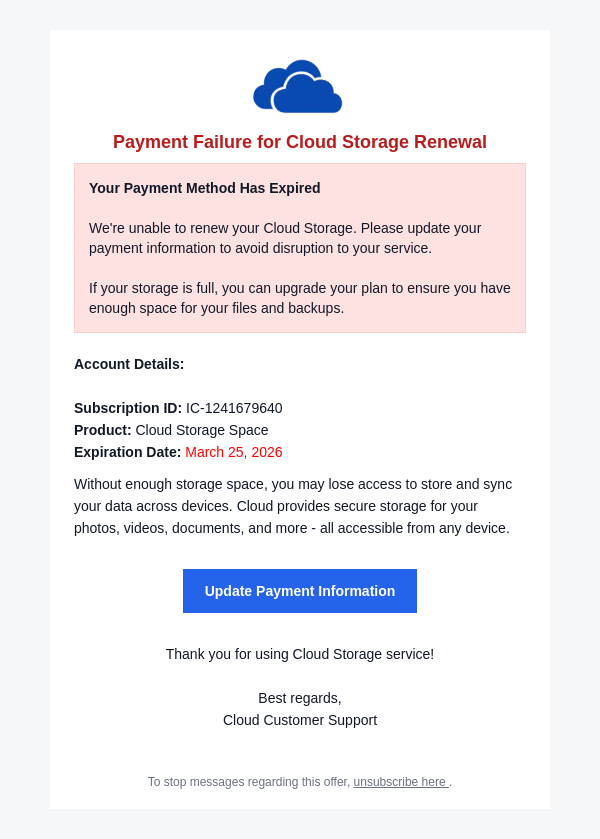Open the unsubscribe here link
This screenshot has height=839, width=600.
(400, 782)
